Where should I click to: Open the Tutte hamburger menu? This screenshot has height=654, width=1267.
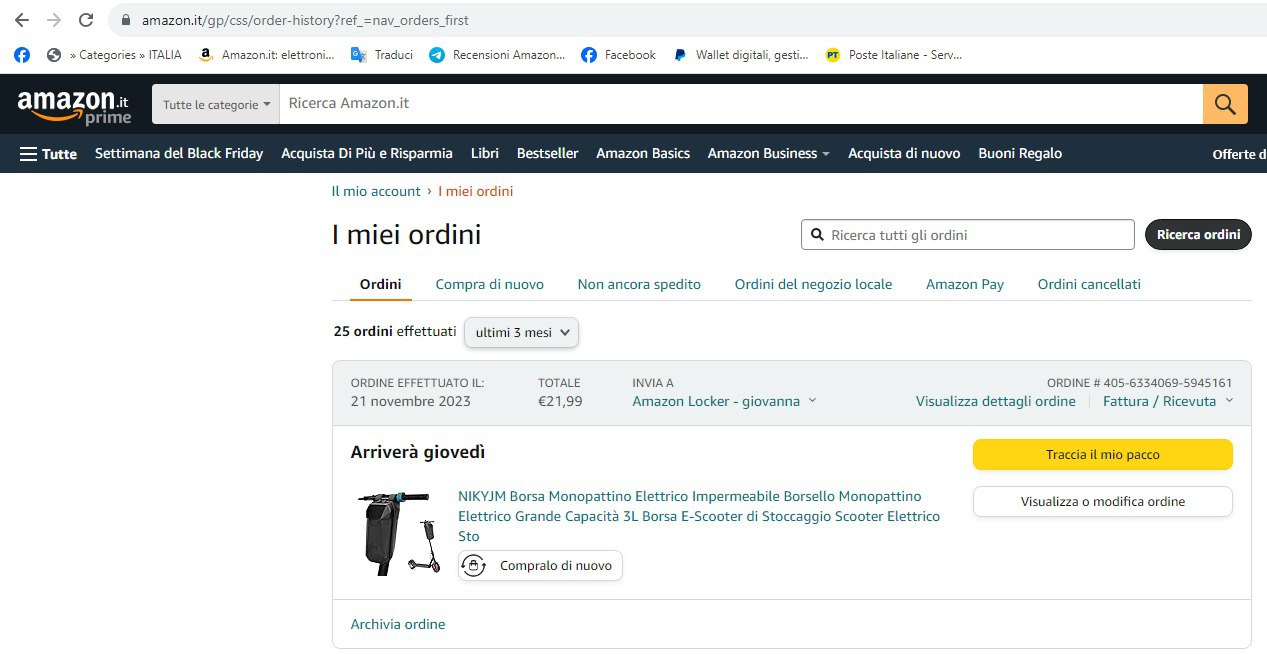click(48, 154)
